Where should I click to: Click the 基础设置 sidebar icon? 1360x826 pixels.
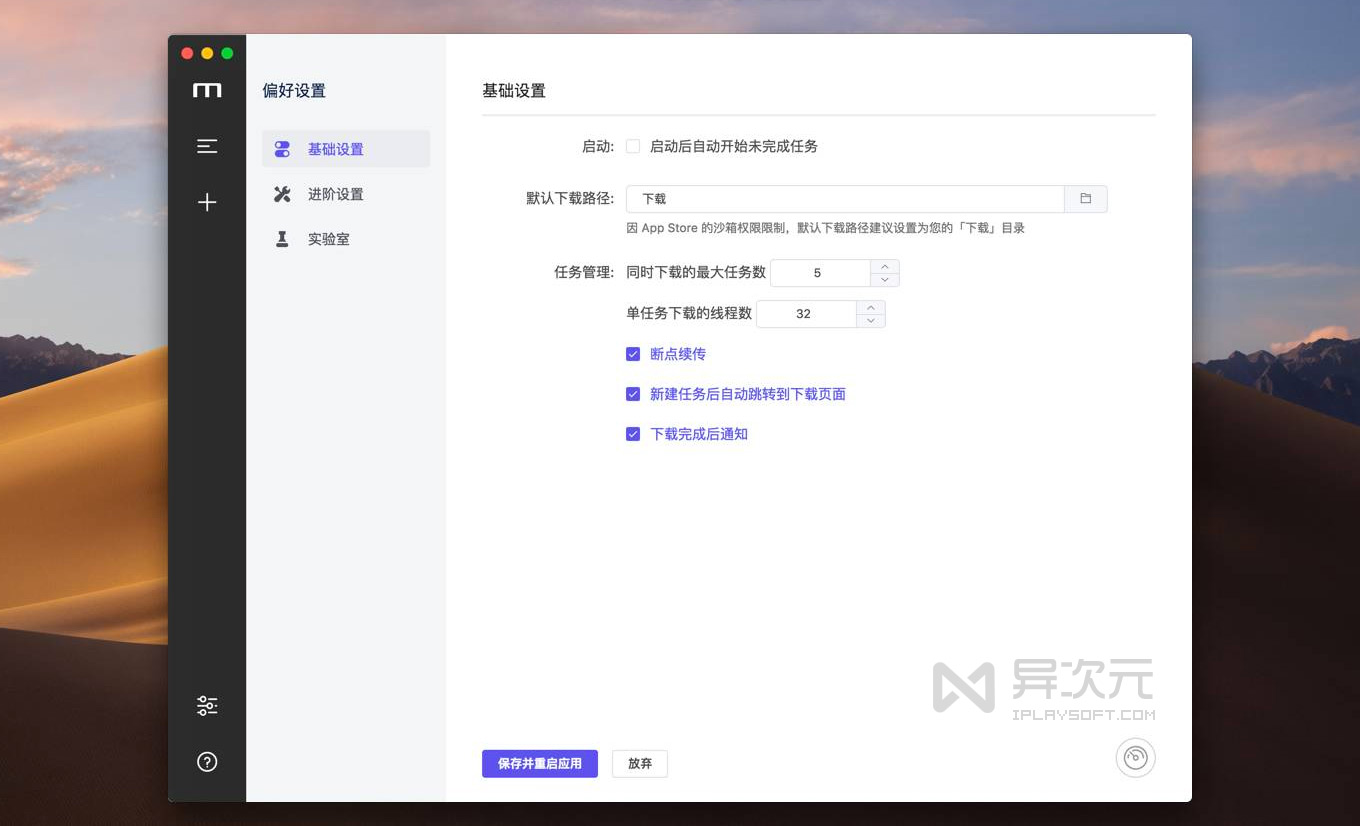click(282, 148)
